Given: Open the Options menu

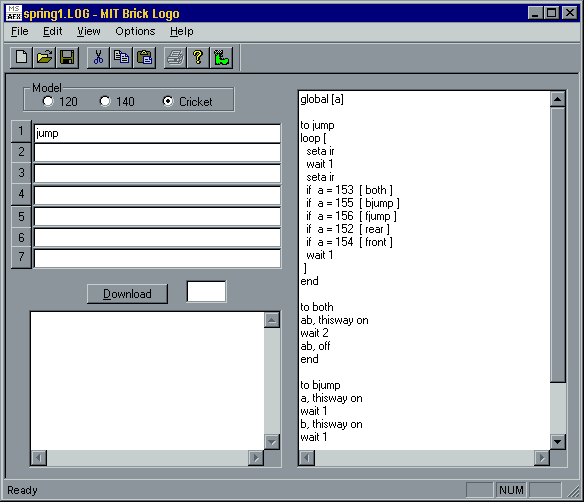Looking at the screenshot, I should pos(135,31).
